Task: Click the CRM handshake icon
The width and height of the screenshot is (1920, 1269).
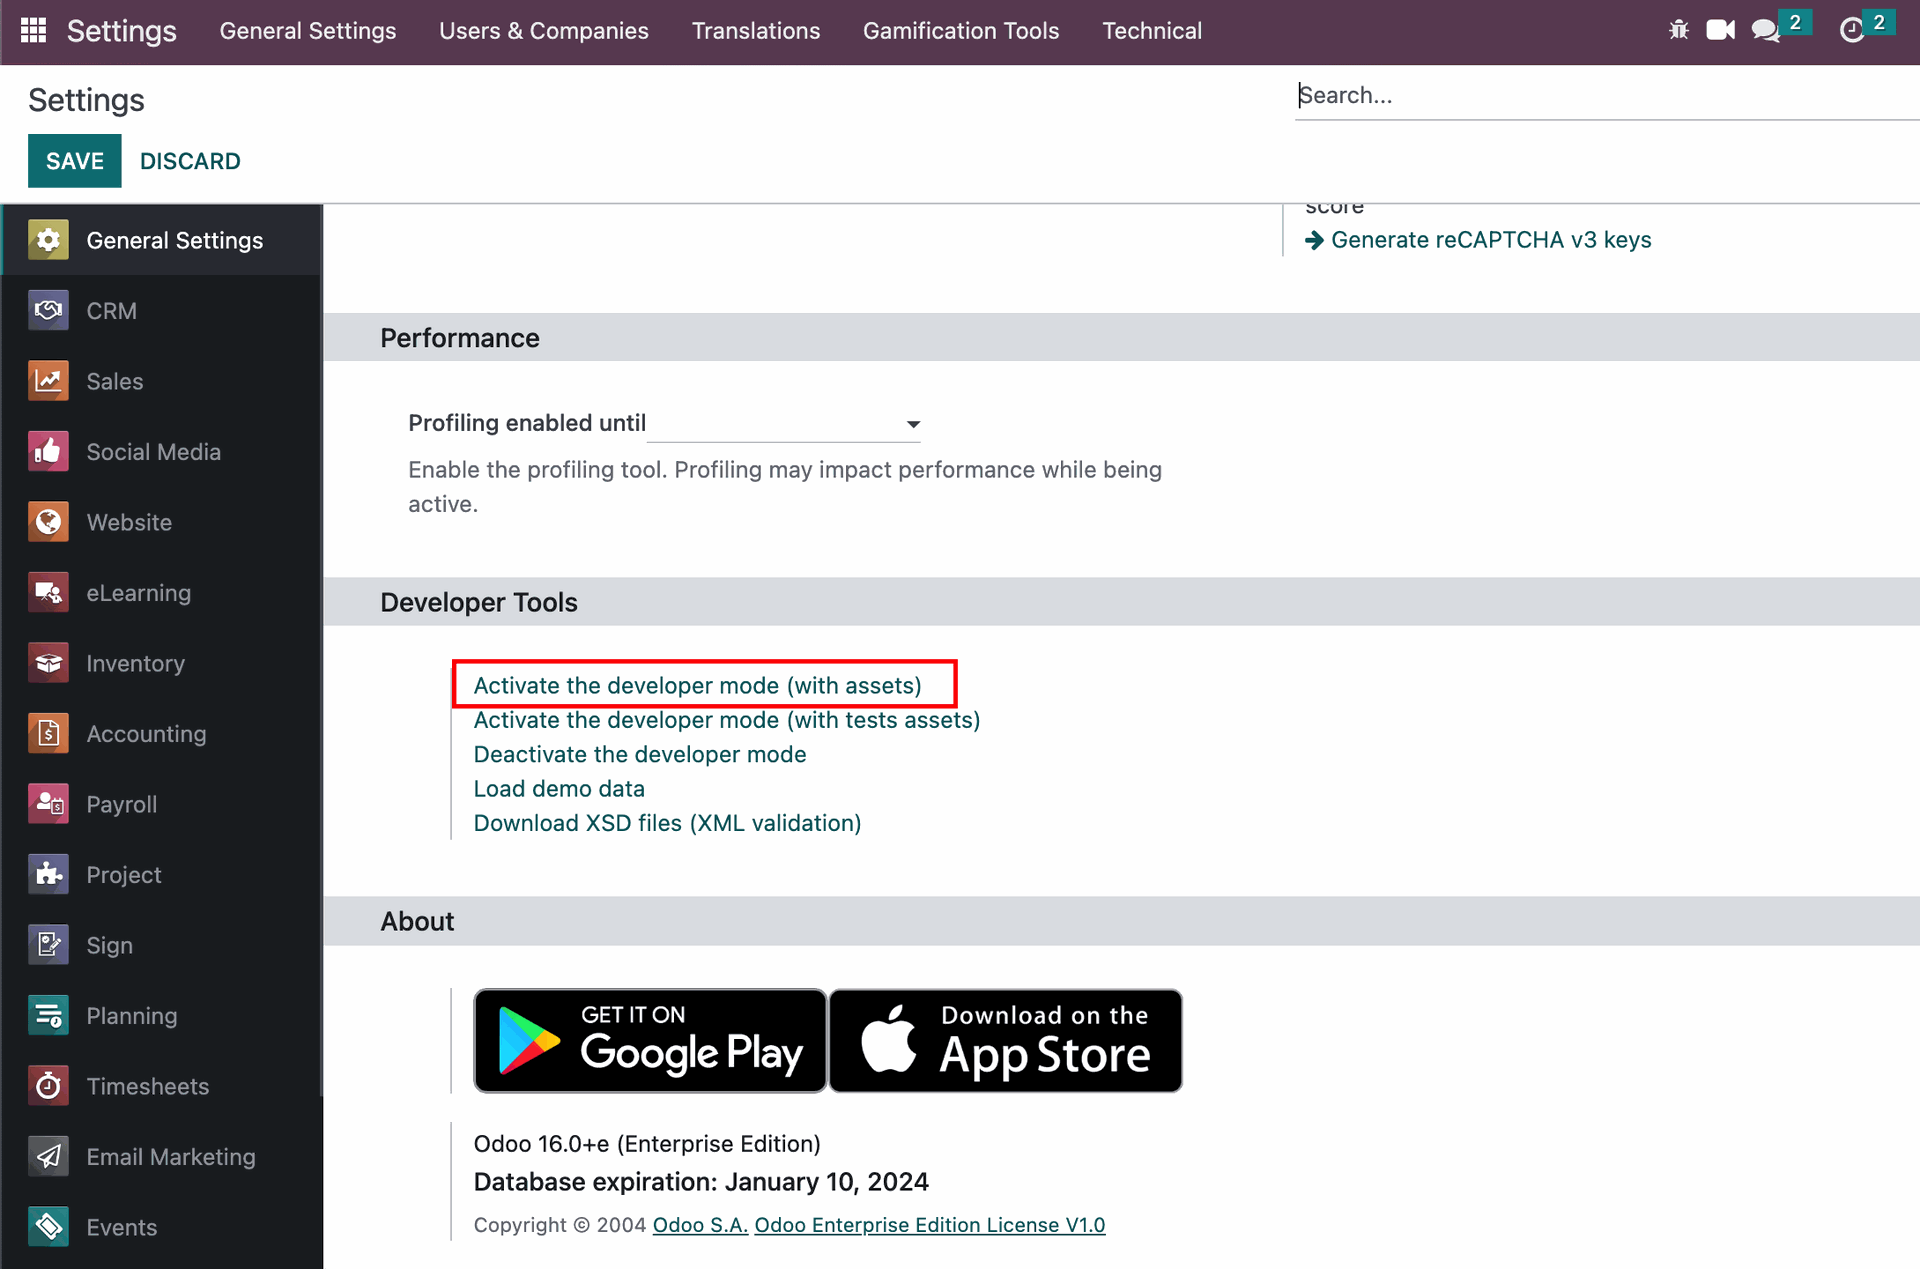Action: pyautogui.click(x=48, y=311)
